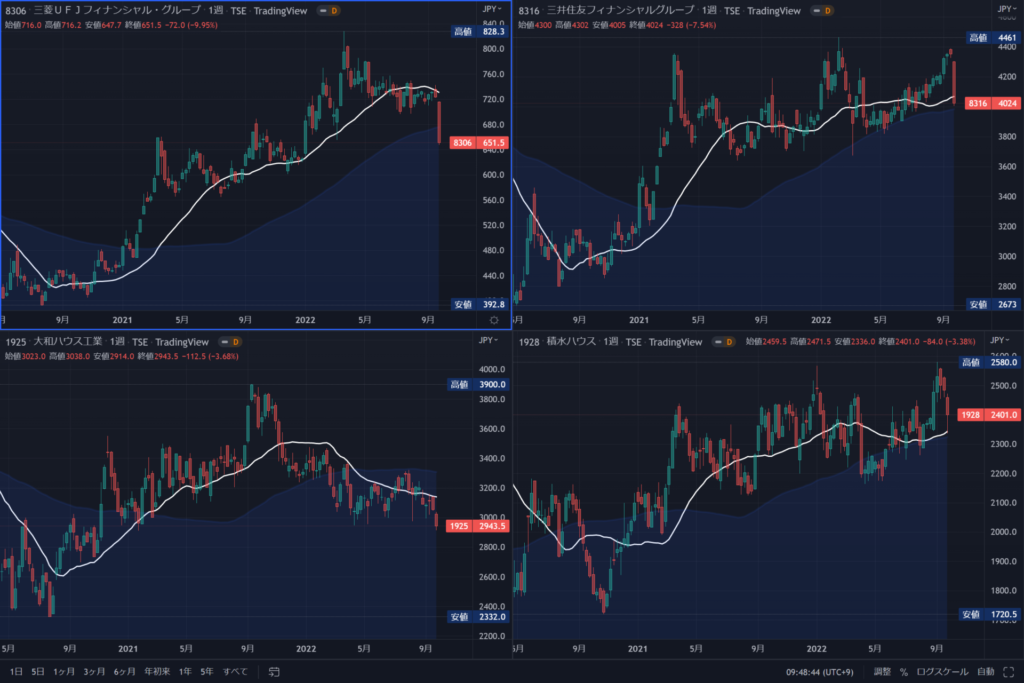Click 安値 2332.0 label on 1925 chart
Viewport: 1024px width, 683px height.
(x=478, y=616)
